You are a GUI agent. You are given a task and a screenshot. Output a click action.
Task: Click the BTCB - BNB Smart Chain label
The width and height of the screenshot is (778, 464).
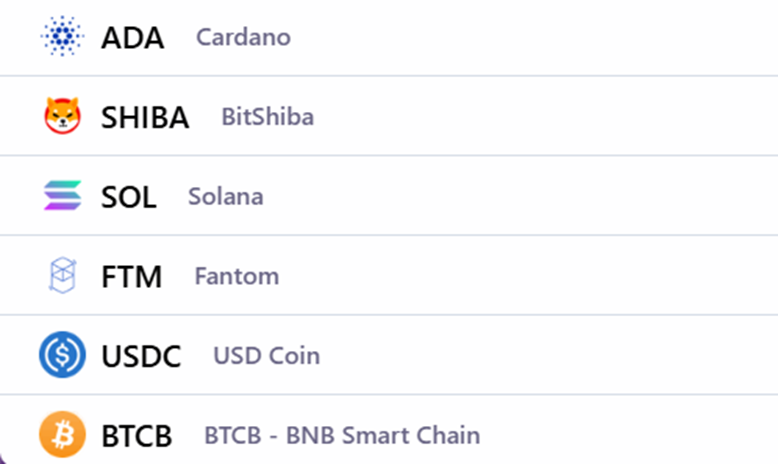[342, 436]
